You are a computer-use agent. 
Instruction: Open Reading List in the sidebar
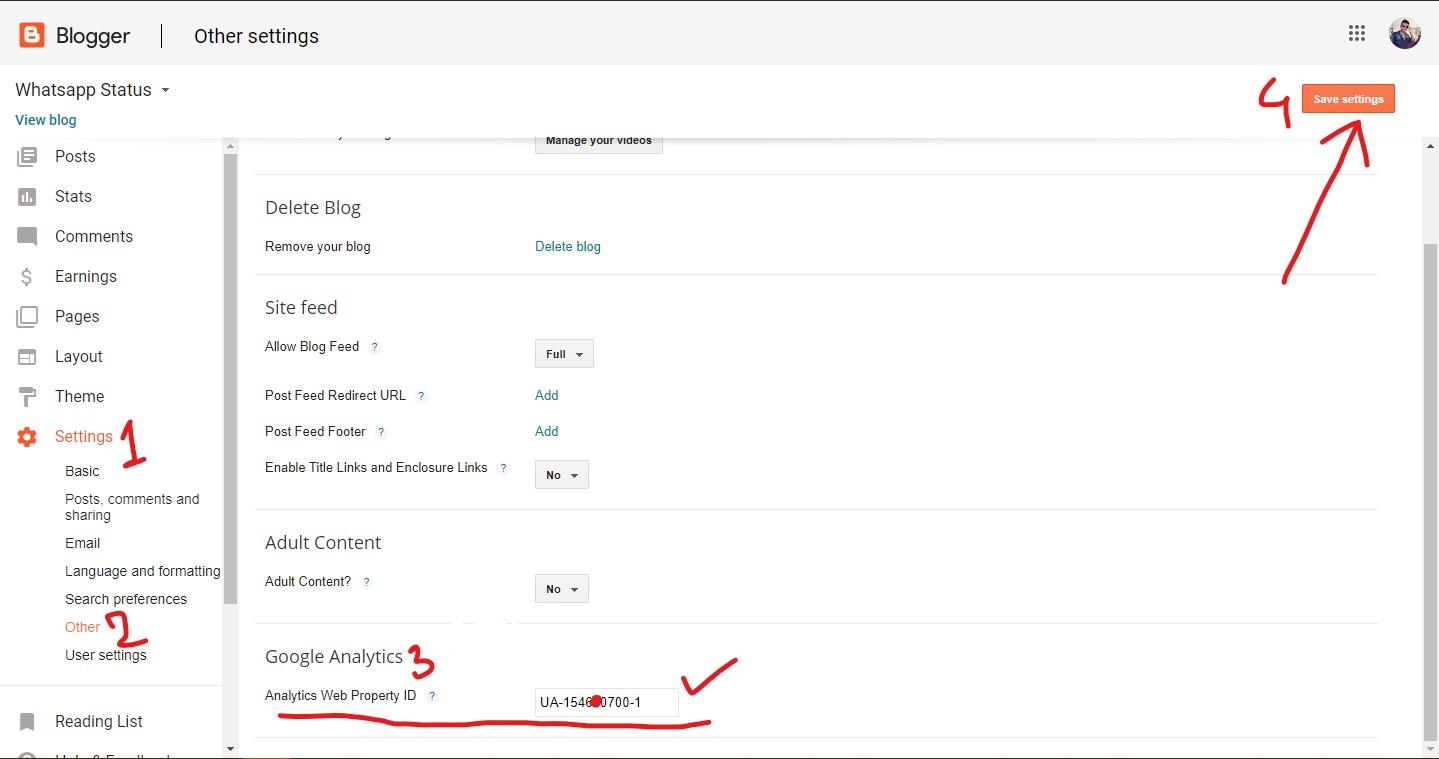tap(99, 721)
